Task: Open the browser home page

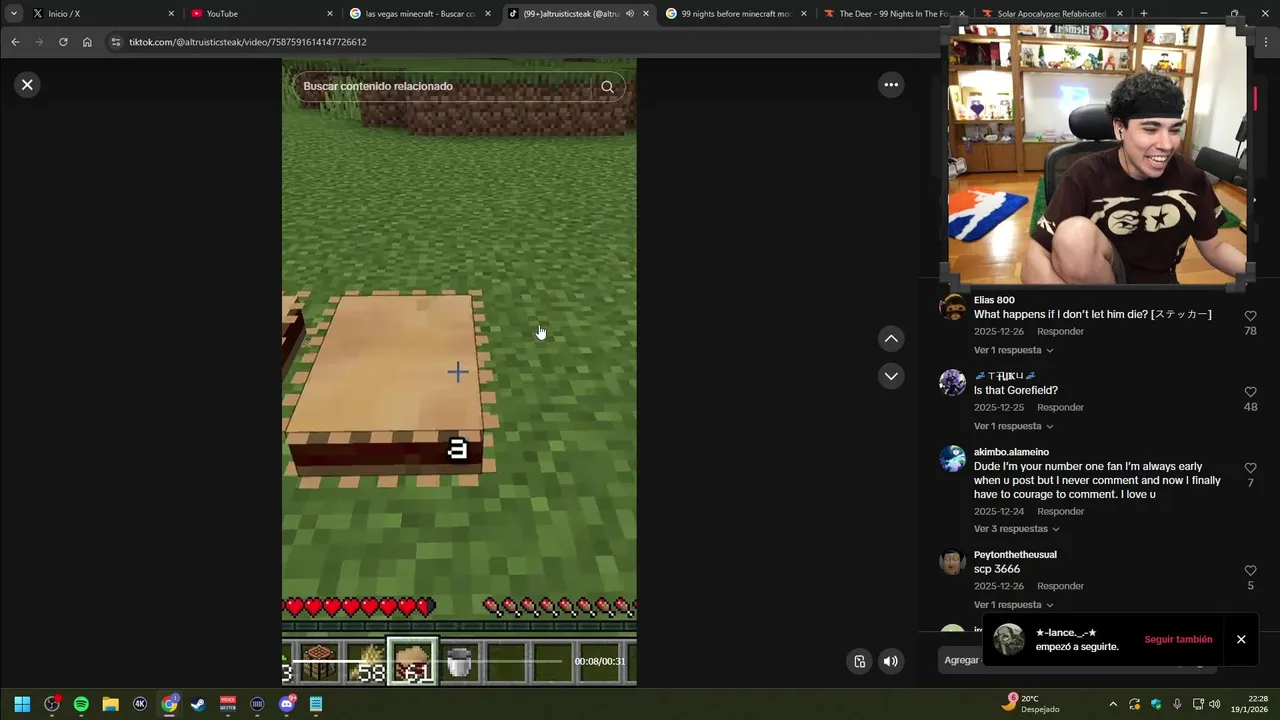Action: [87, 42]
